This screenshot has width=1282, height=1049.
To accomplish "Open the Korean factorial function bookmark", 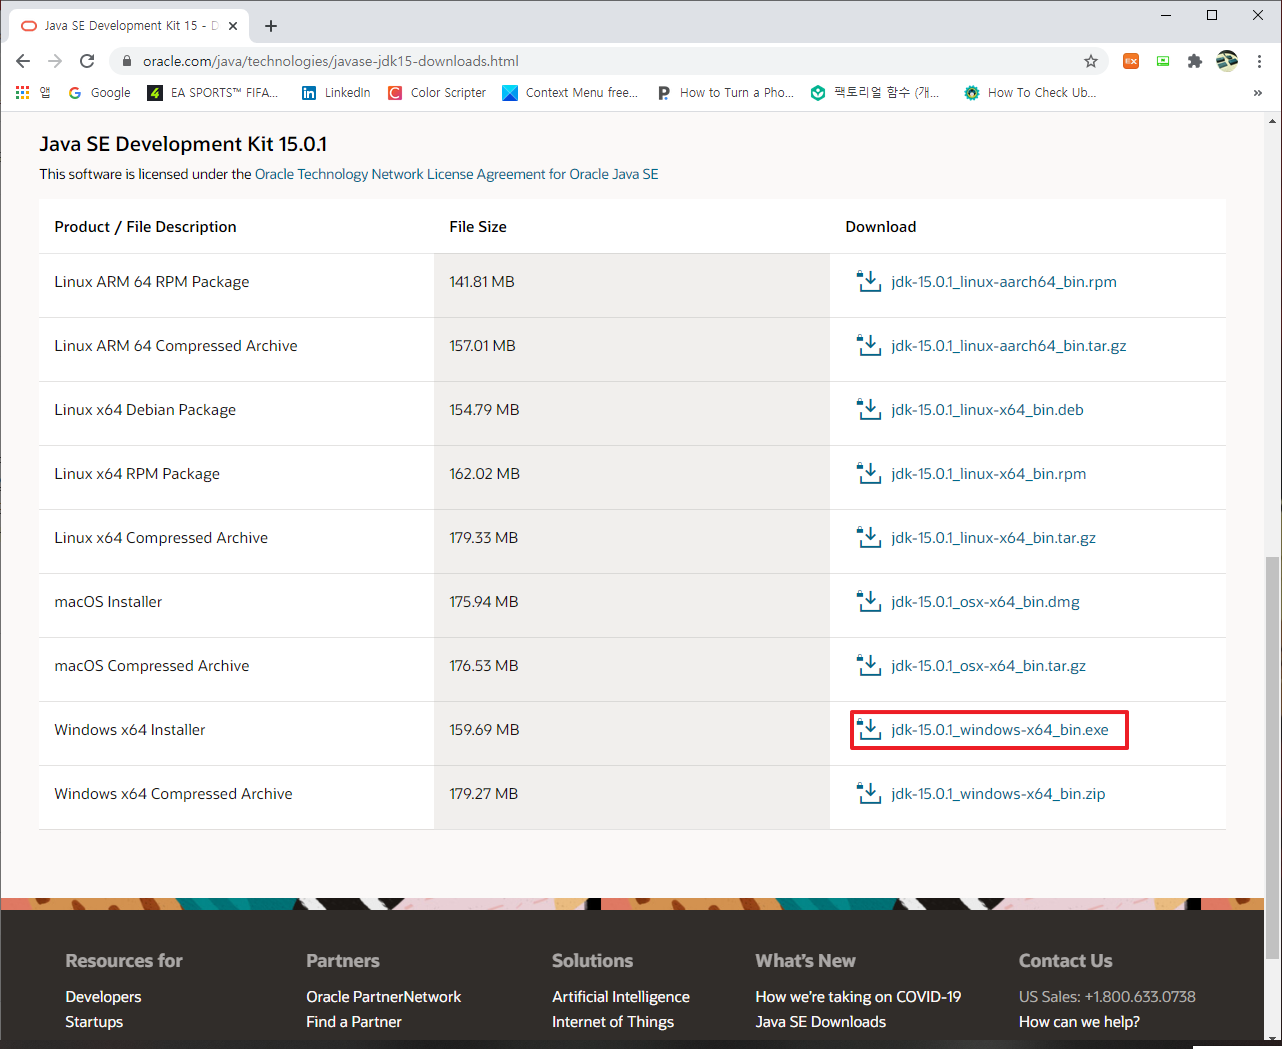I will pos(875,92).
